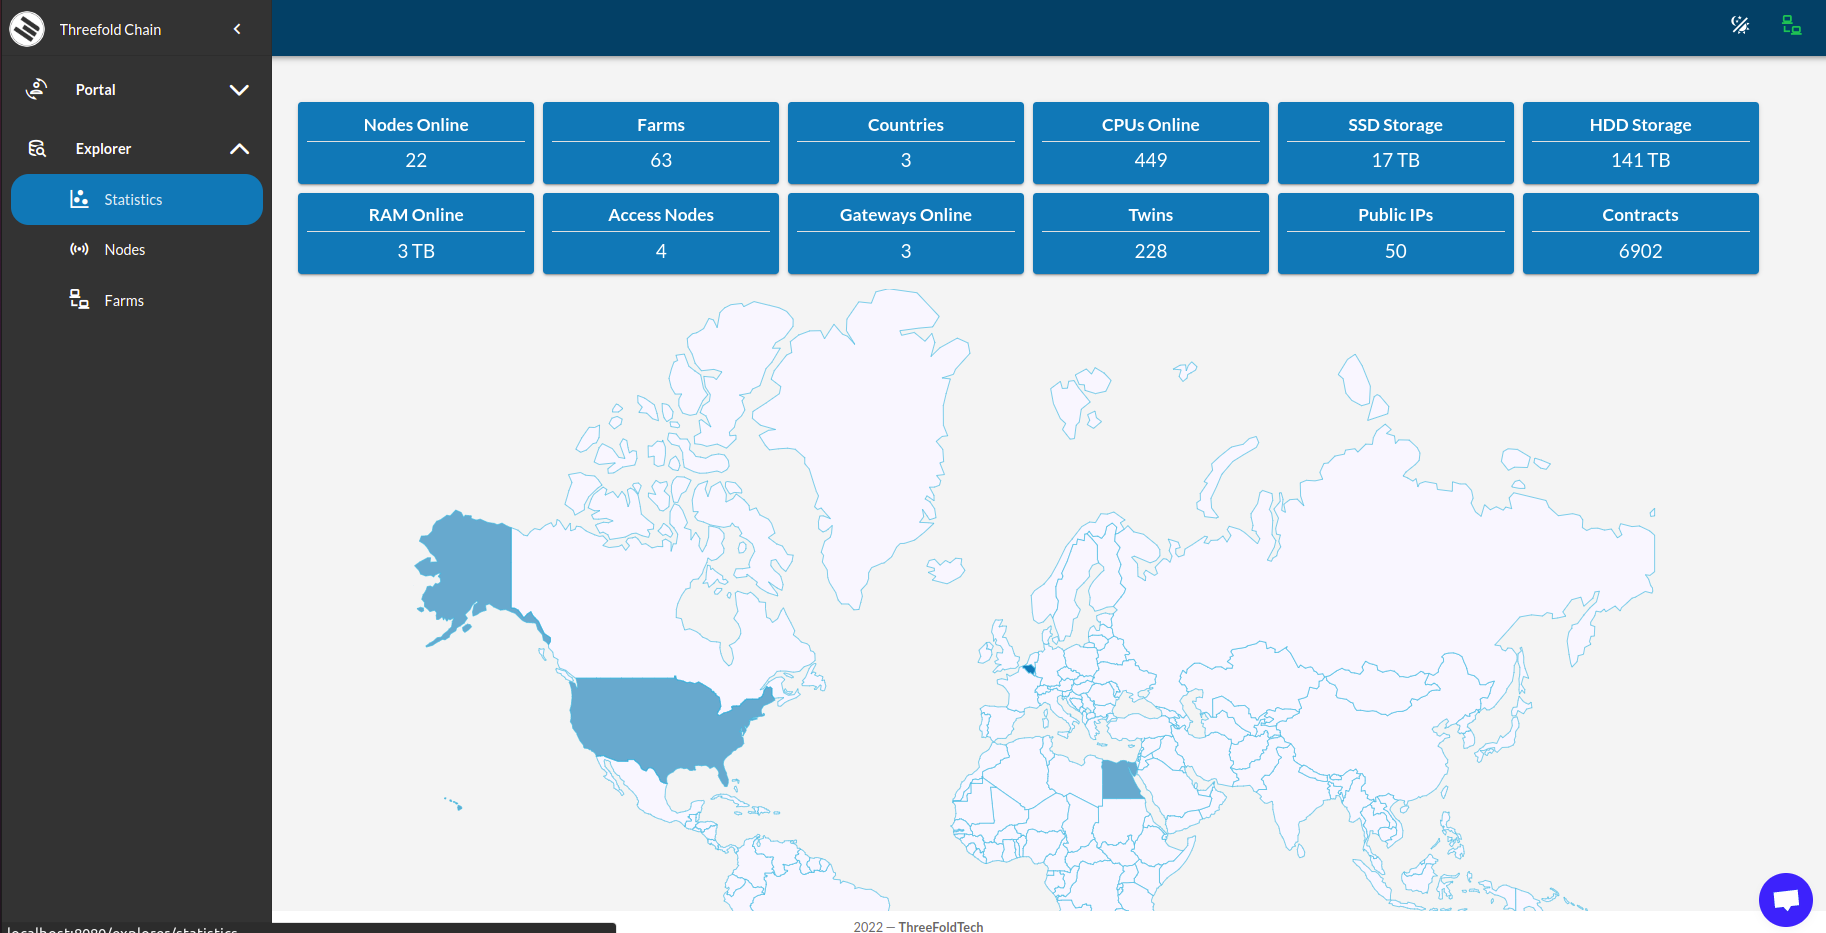This screenshot has height=933, width=1826.
Task: Click the Nodes Online stat card
Action: [416, 143]
